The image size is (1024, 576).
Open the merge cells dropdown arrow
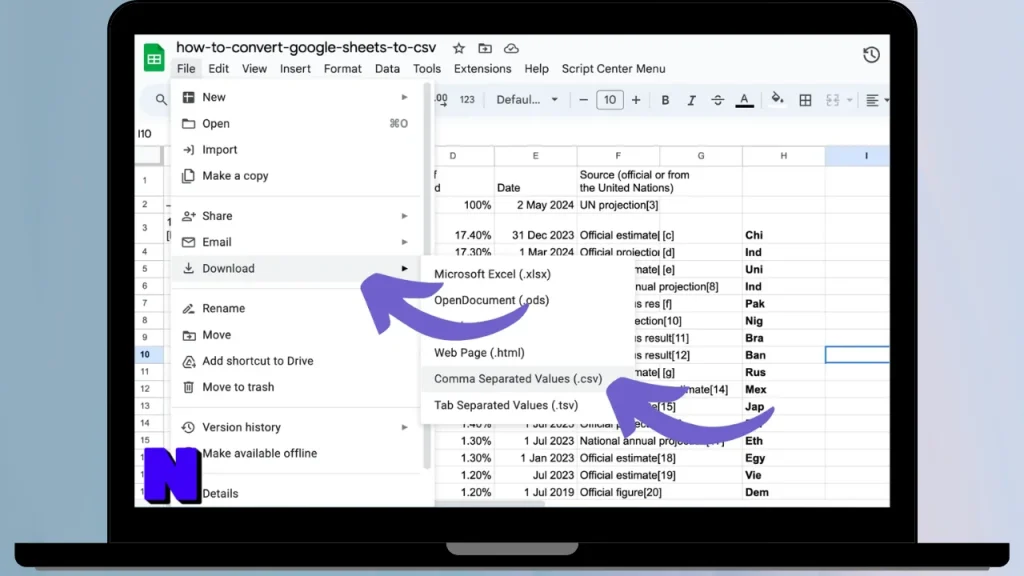pyautogui.click(x=850, y=100)
